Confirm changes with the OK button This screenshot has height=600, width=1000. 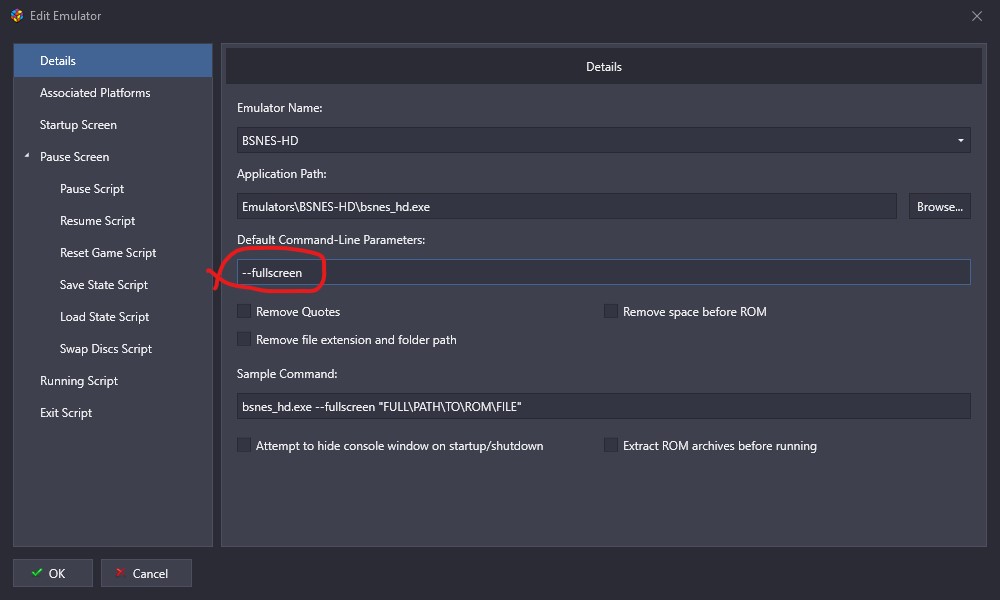[53, 573]
